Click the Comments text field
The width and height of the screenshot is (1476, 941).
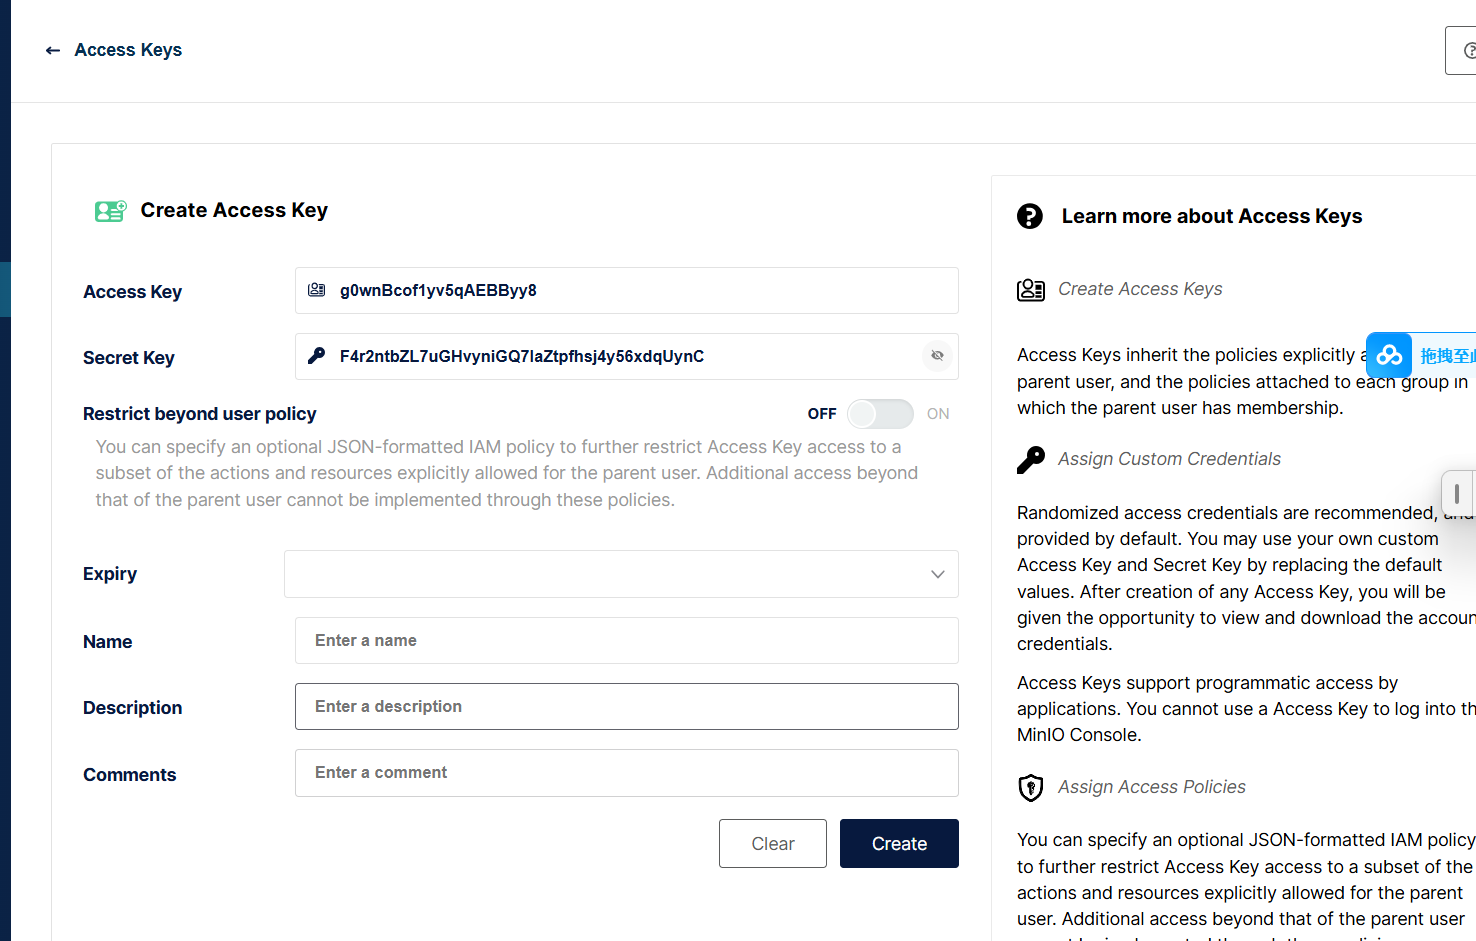click(626, 773)
